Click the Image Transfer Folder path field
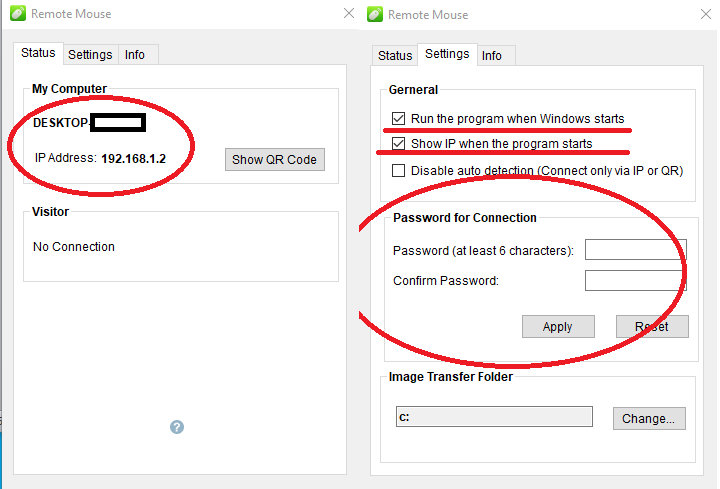Image resolution: width=720 pixels, height=489 pixels. tap(494, 418)
